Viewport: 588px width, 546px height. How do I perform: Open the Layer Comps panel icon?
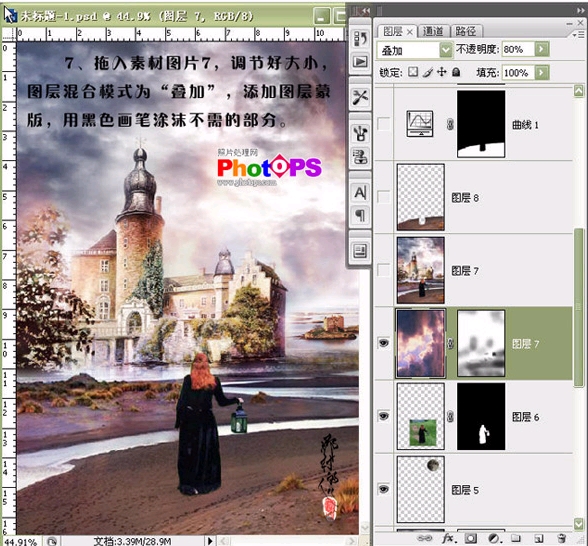[x=360, y=251]
